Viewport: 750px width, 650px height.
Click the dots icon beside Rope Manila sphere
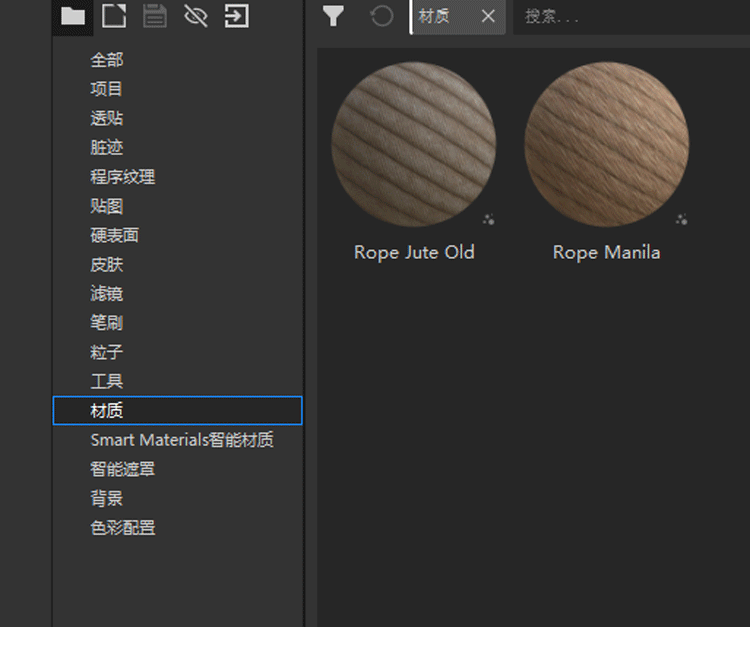pyautogui.click(x=681, y=219)
